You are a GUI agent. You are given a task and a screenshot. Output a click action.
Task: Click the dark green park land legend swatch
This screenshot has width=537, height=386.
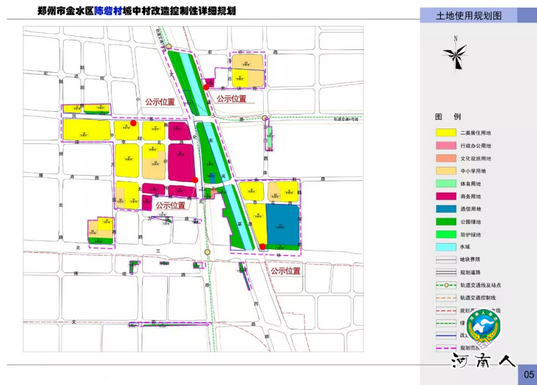tap(446, 222)
